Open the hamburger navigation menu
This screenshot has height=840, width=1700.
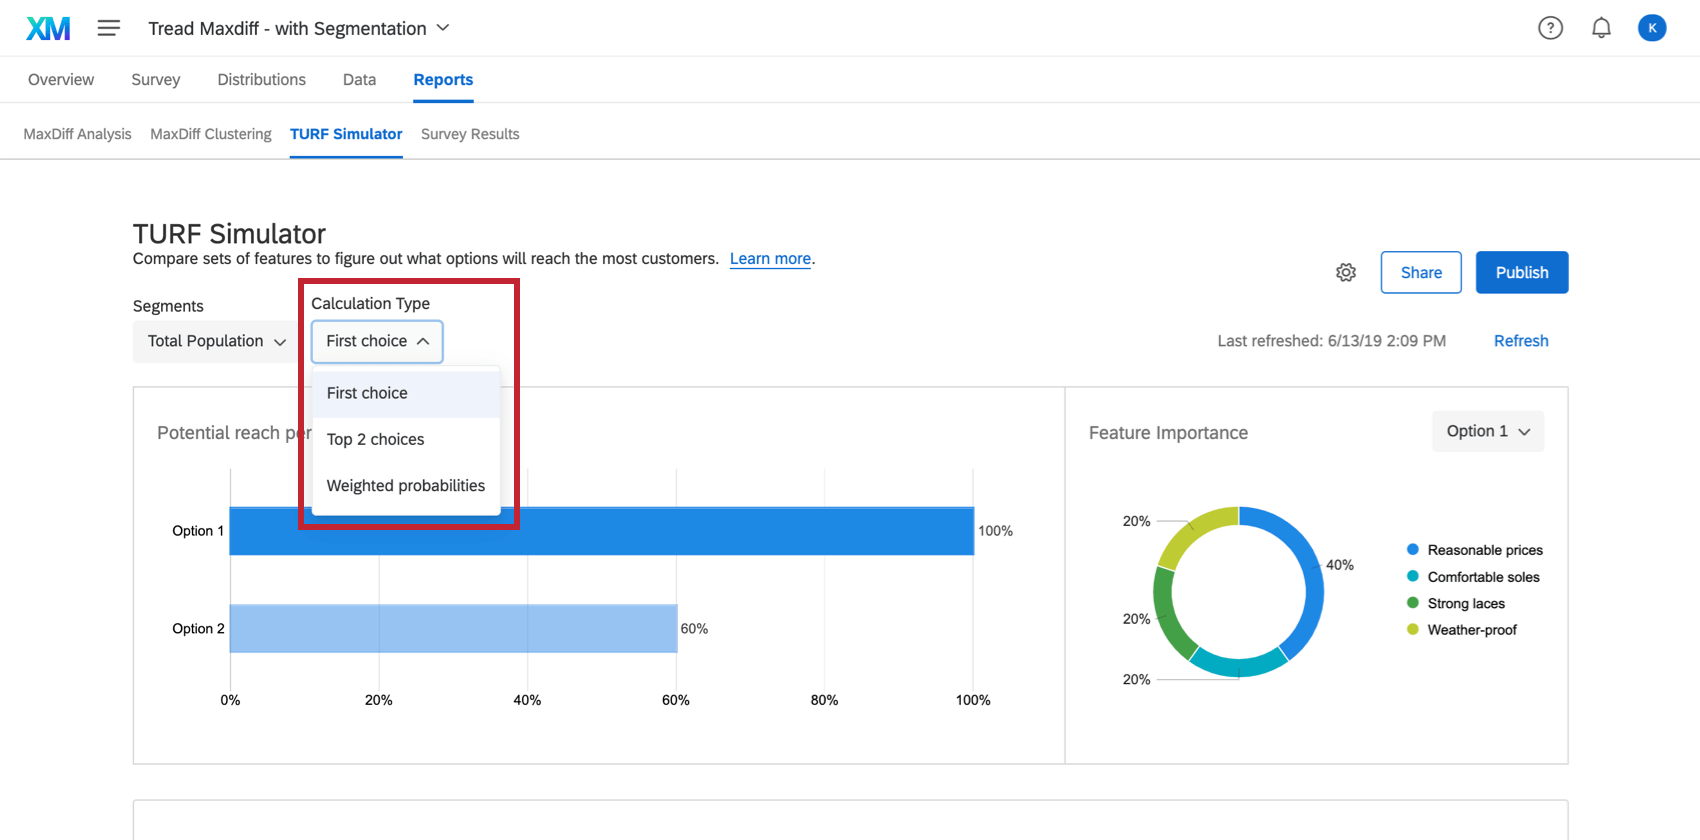click(108, 29)
